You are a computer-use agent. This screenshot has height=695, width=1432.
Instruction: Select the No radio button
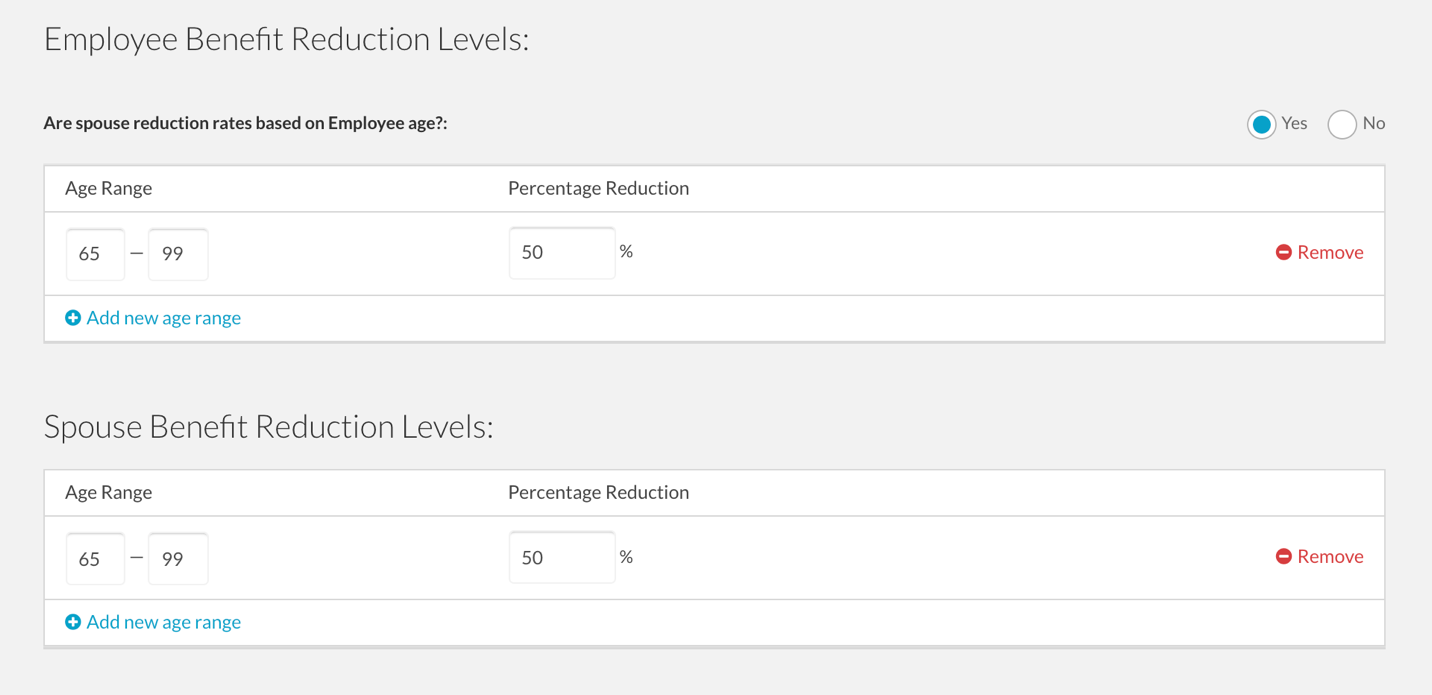[x=1342, y=124]
